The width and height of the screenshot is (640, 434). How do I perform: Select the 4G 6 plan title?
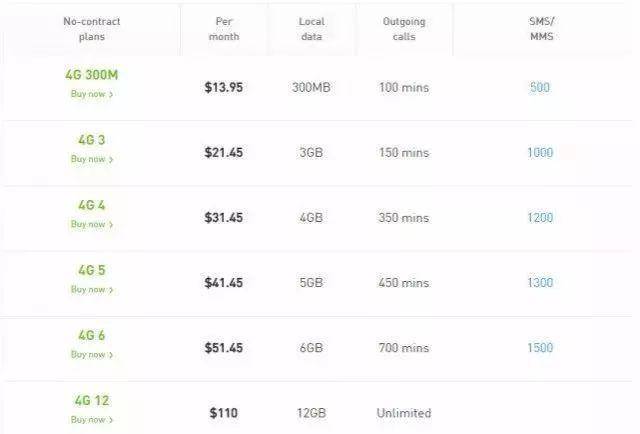click(x=91, y=335)
